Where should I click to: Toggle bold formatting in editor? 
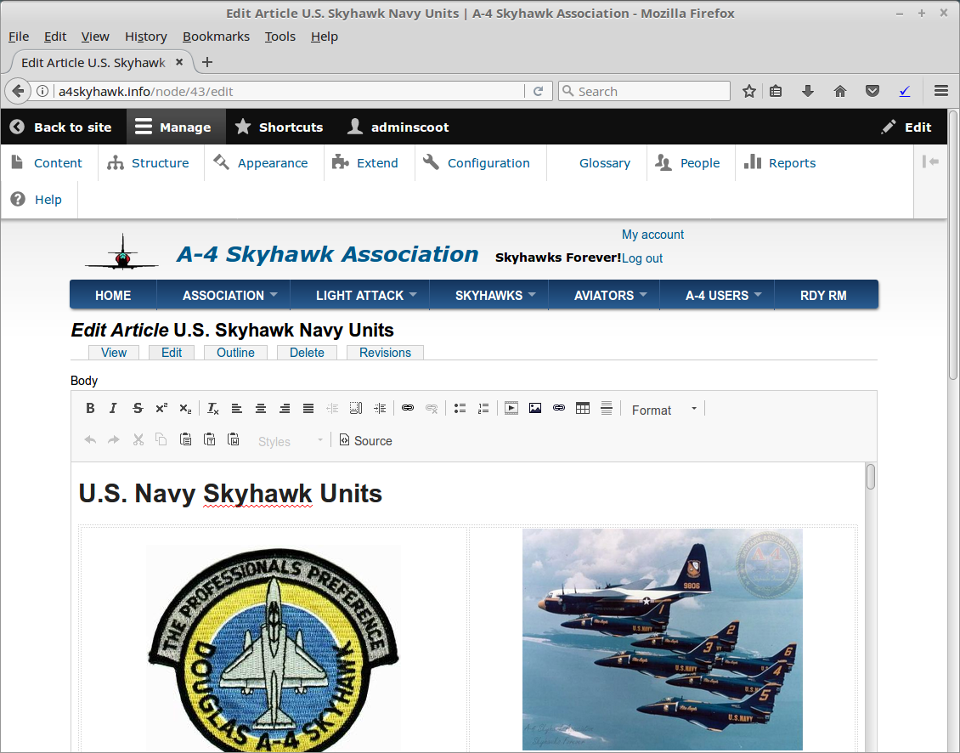coord(90,408)
